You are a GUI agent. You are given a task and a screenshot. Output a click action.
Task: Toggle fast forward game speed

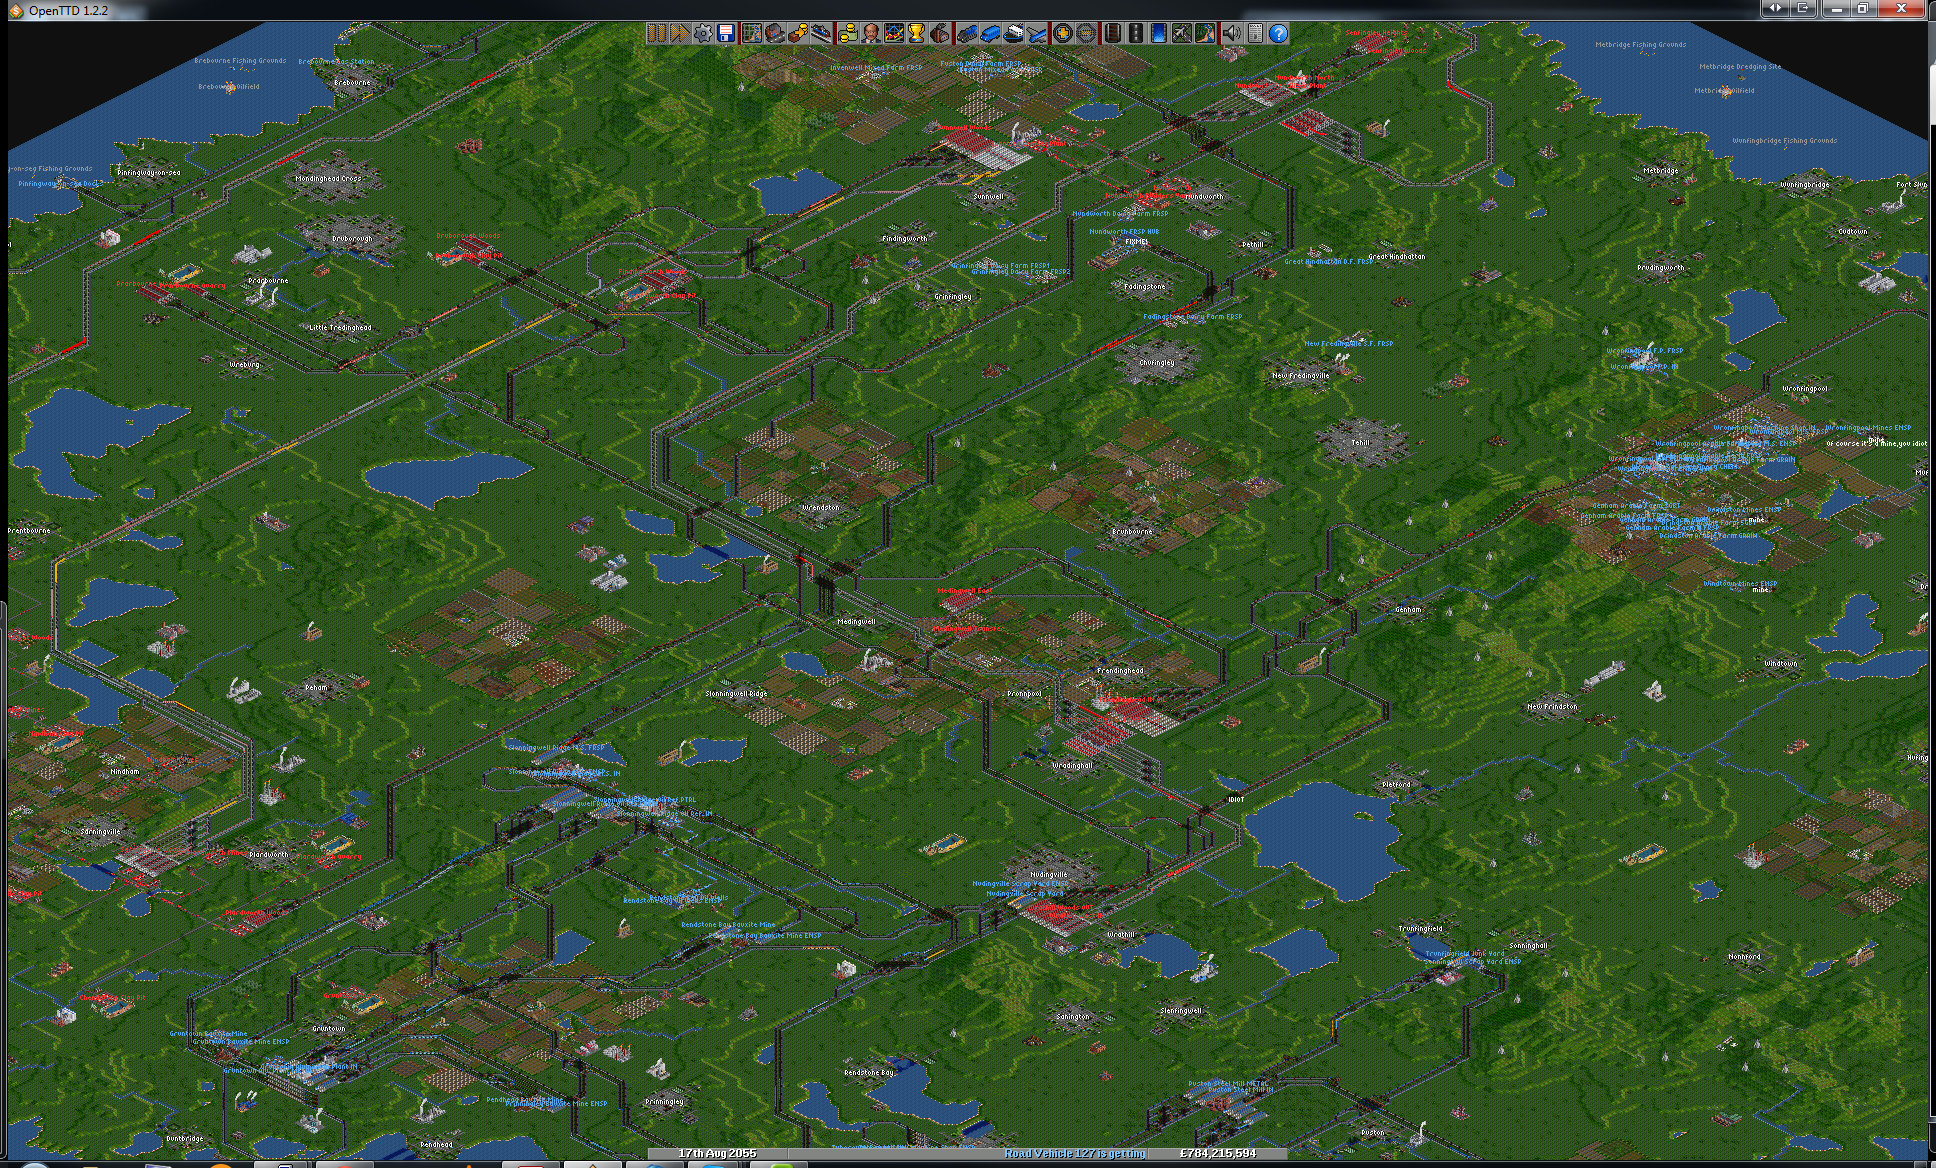679,33
